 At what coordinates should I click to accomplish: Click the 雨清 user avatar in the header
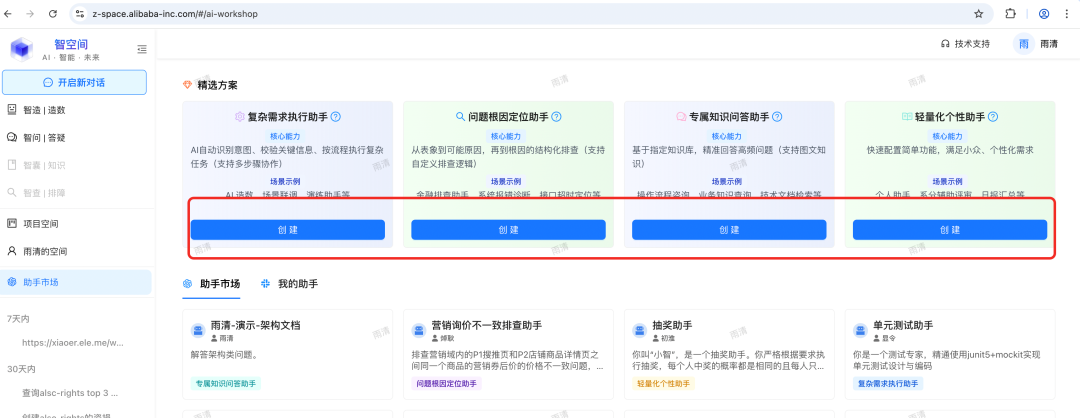(1023, 44)
